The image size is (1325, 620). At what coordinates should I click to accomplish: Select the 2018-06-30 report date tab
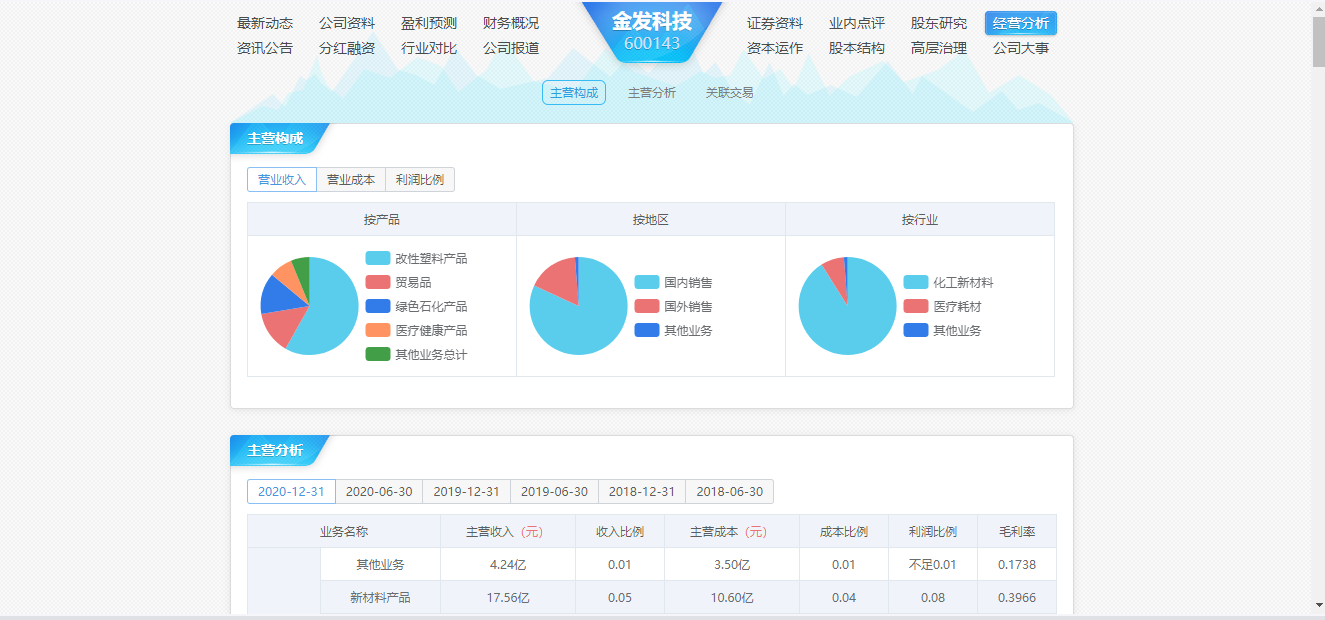pyautogui.click(x=730, y=492)
